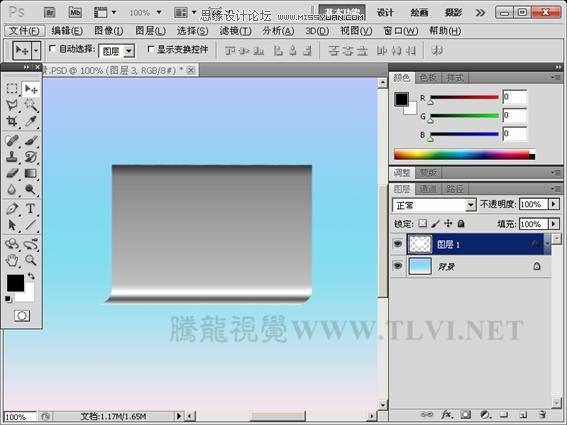Hide layer 图层 1 with its eye icon

[x=398, y=243]
